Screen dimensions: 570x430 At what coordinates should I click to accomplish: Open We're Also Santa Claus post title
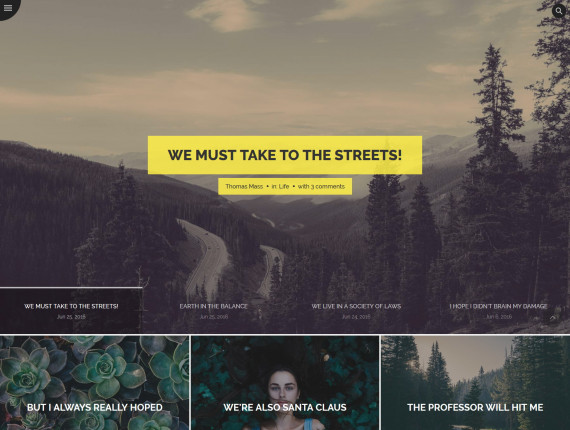tap(285, 407)
